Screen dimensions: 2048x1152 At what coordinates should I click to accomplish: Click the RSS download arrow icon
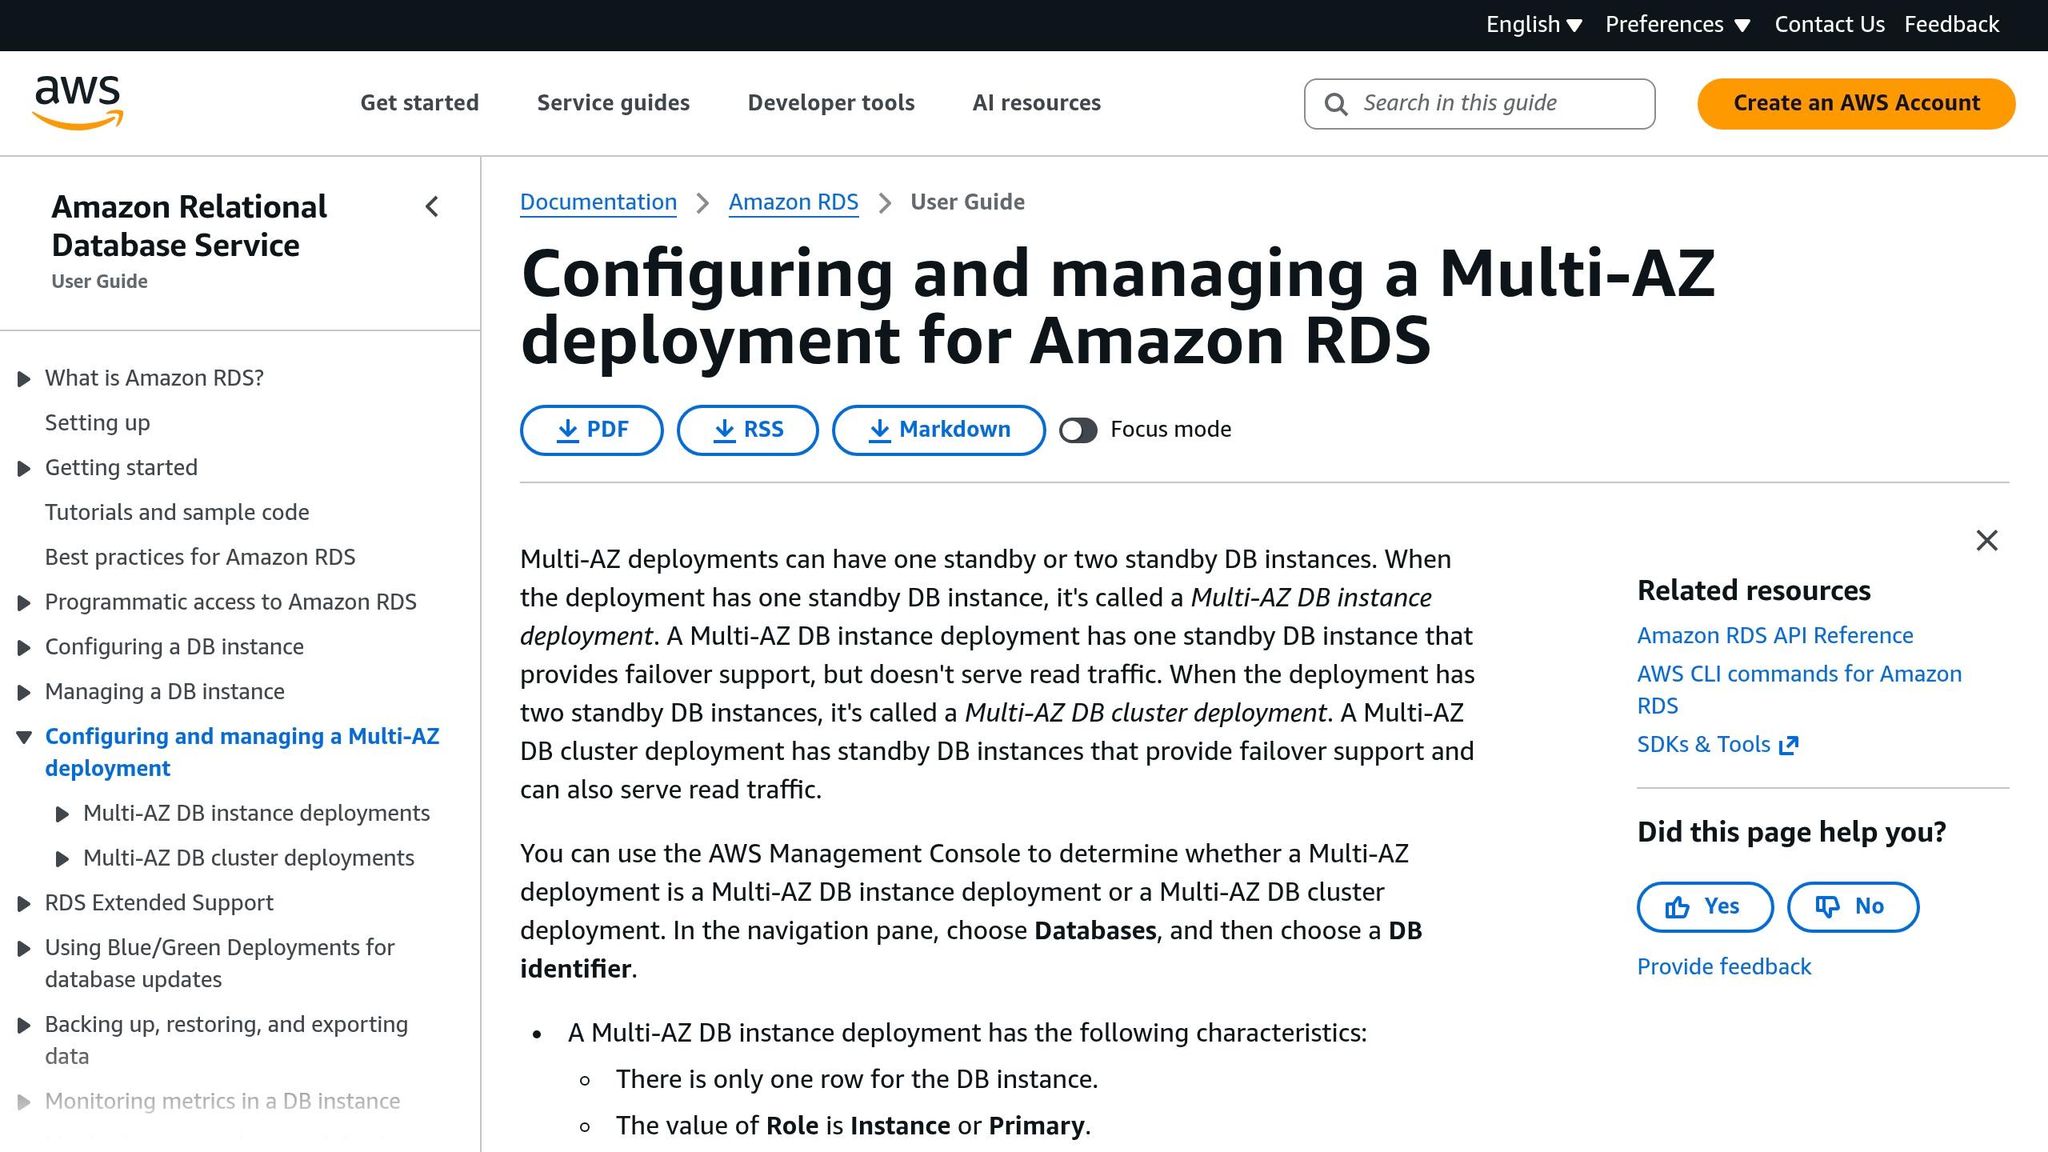[724, 430]
